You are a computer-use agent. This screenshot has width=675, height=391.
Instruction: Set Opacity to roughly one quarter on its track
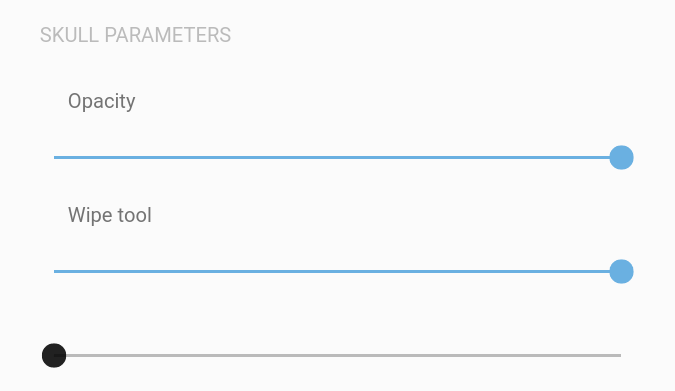click(x=195, y=158)
